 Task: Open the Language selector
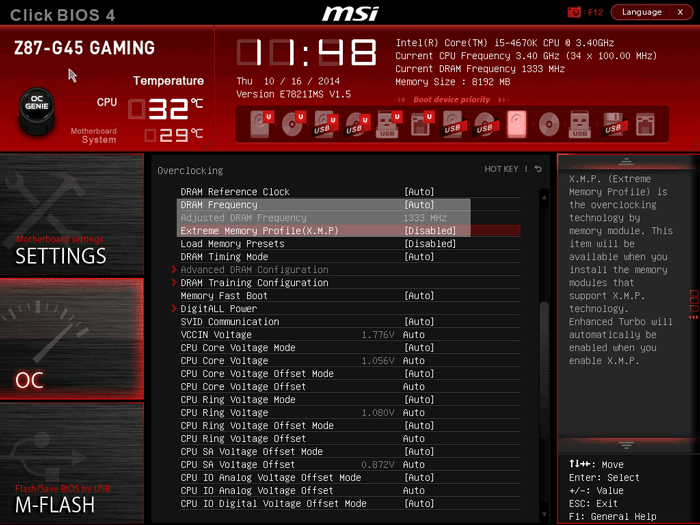click(642, 12)
